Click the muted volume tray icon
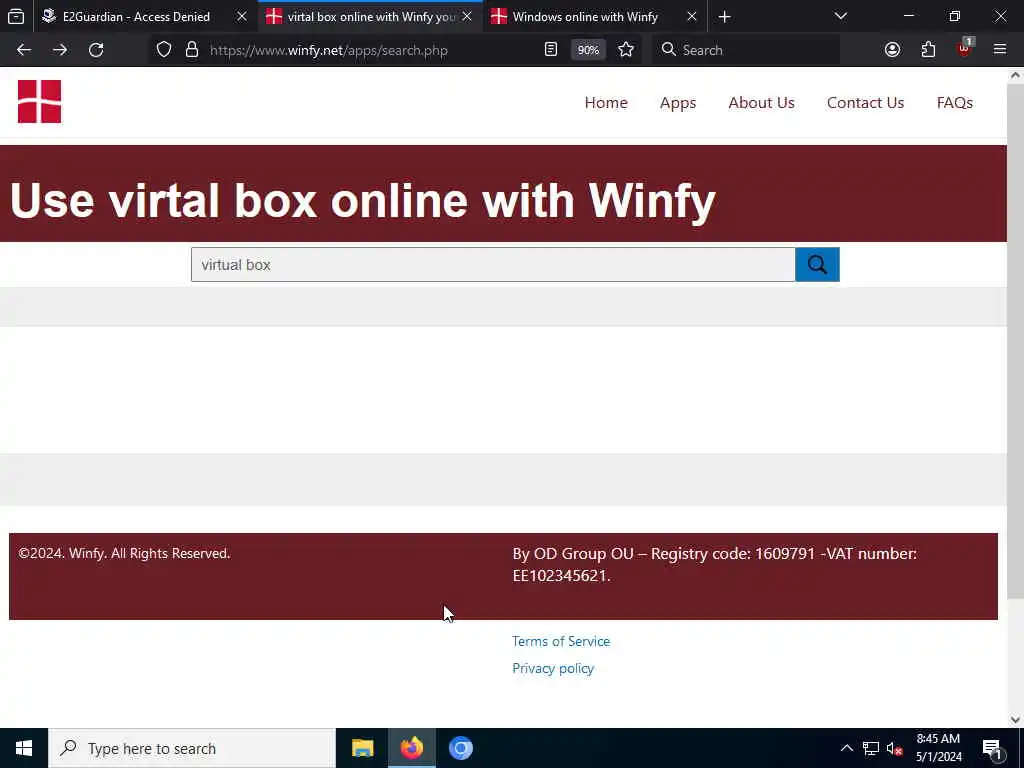 pyautogui.click(x=894, y=748)
